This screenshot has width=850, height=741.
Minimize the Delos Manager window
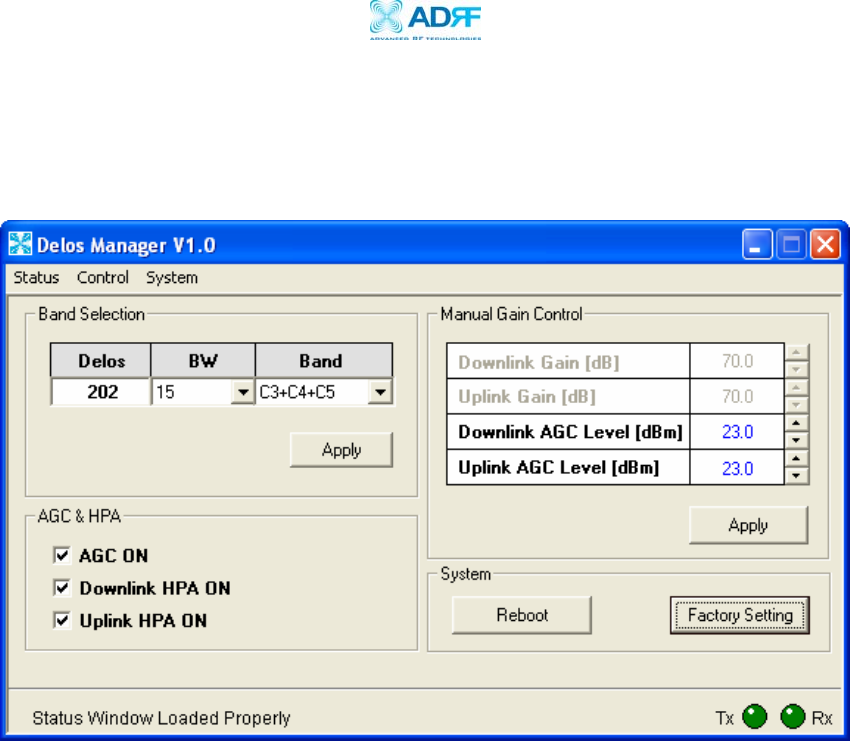pos(757,244)
